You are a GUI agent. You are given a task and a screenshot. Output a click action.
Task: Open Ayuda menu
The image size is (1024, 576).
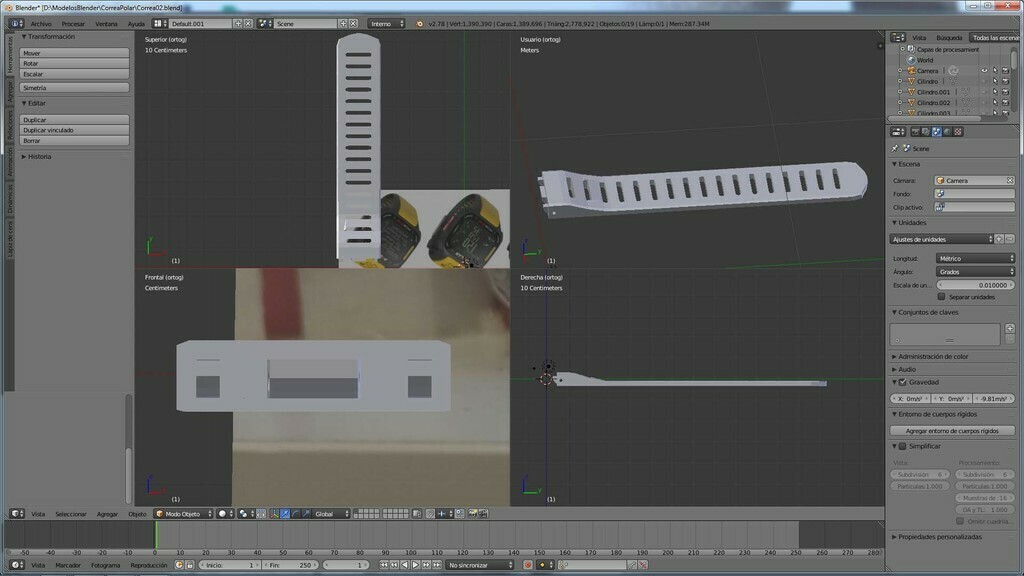(136, 24)
